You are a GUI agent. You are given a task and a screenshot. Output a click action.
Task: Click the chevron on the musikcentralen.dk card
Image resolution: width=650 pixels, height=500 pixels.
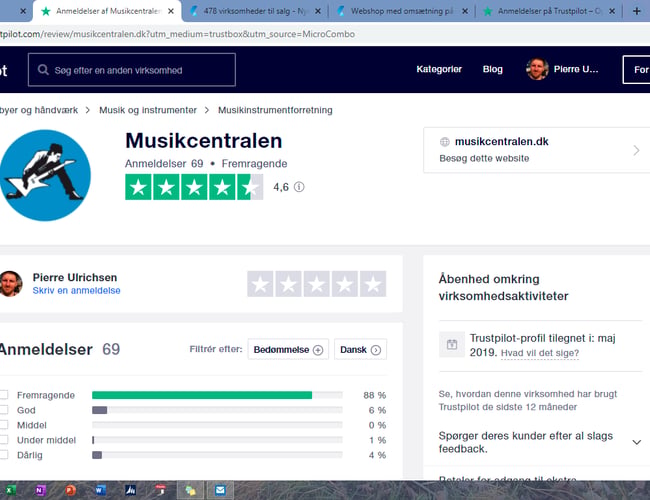coord(636,150)
